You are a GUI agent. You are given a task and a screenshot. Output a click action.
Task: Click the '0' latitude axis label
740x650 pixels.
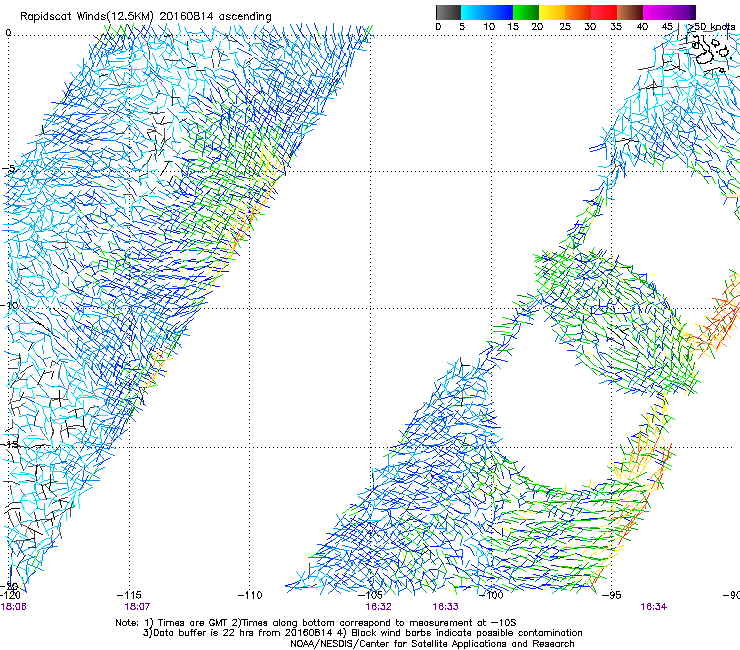pyautogui.click(x=8, y=33)
